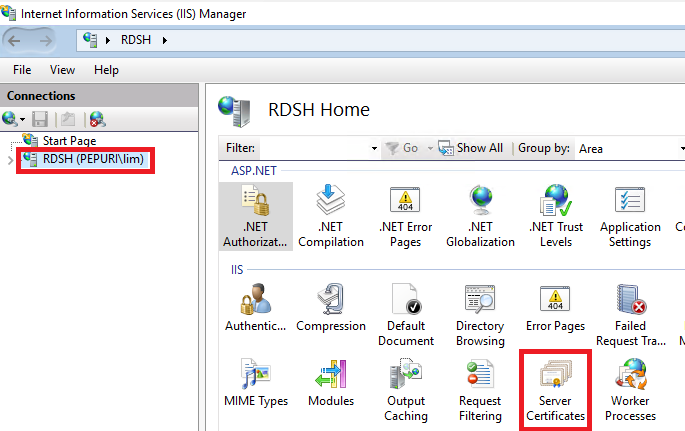Open .NET Trust Levels feature

click(x=556, y=217)
